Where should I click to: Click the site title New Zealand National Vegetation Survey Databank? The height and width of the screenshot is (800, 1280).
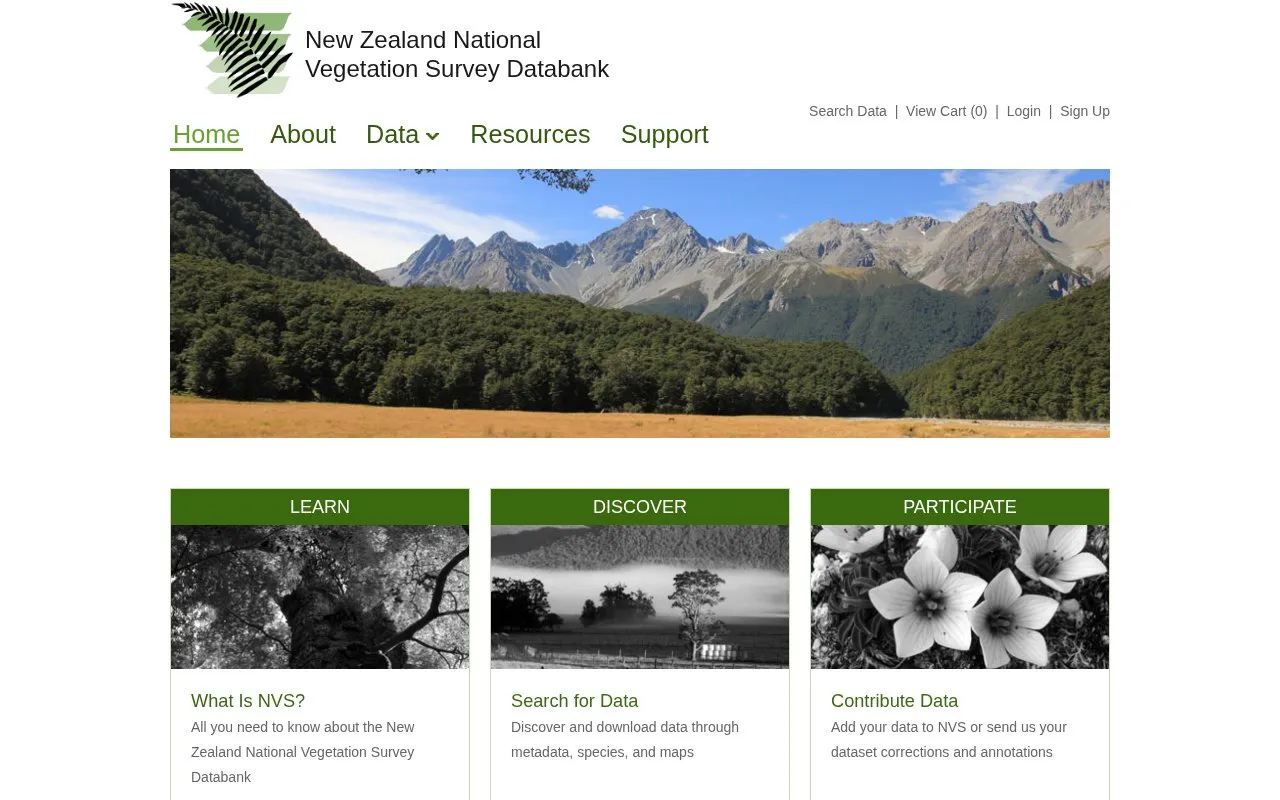coord(457,54)
